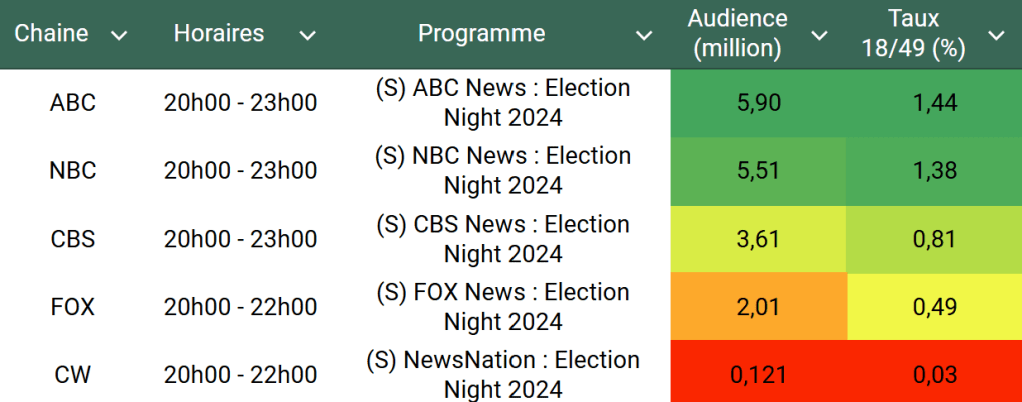Expand the Taux 18/49 (%) column chevron

(996, 35)
